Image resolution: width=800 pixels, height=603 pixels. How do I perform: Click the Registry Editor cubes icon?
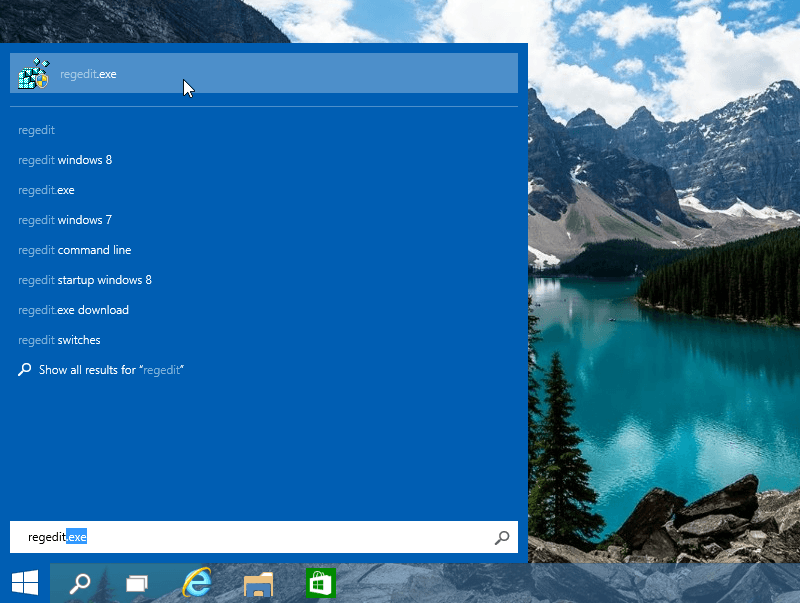34,73
